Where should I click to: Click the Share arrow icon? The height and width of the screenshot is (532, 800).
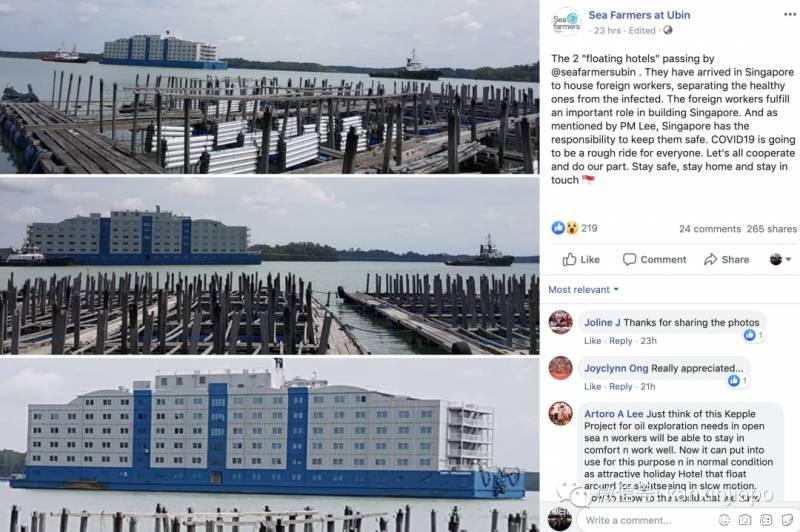tap(710, 260)
